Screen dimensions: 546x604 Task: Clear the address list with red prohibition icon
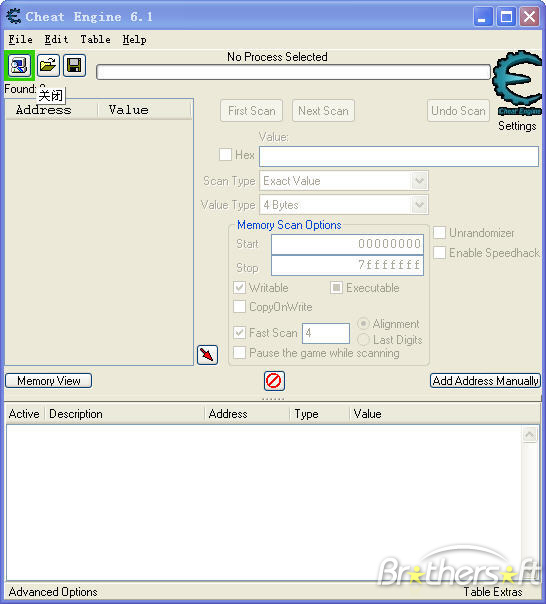tap(274, 381)
